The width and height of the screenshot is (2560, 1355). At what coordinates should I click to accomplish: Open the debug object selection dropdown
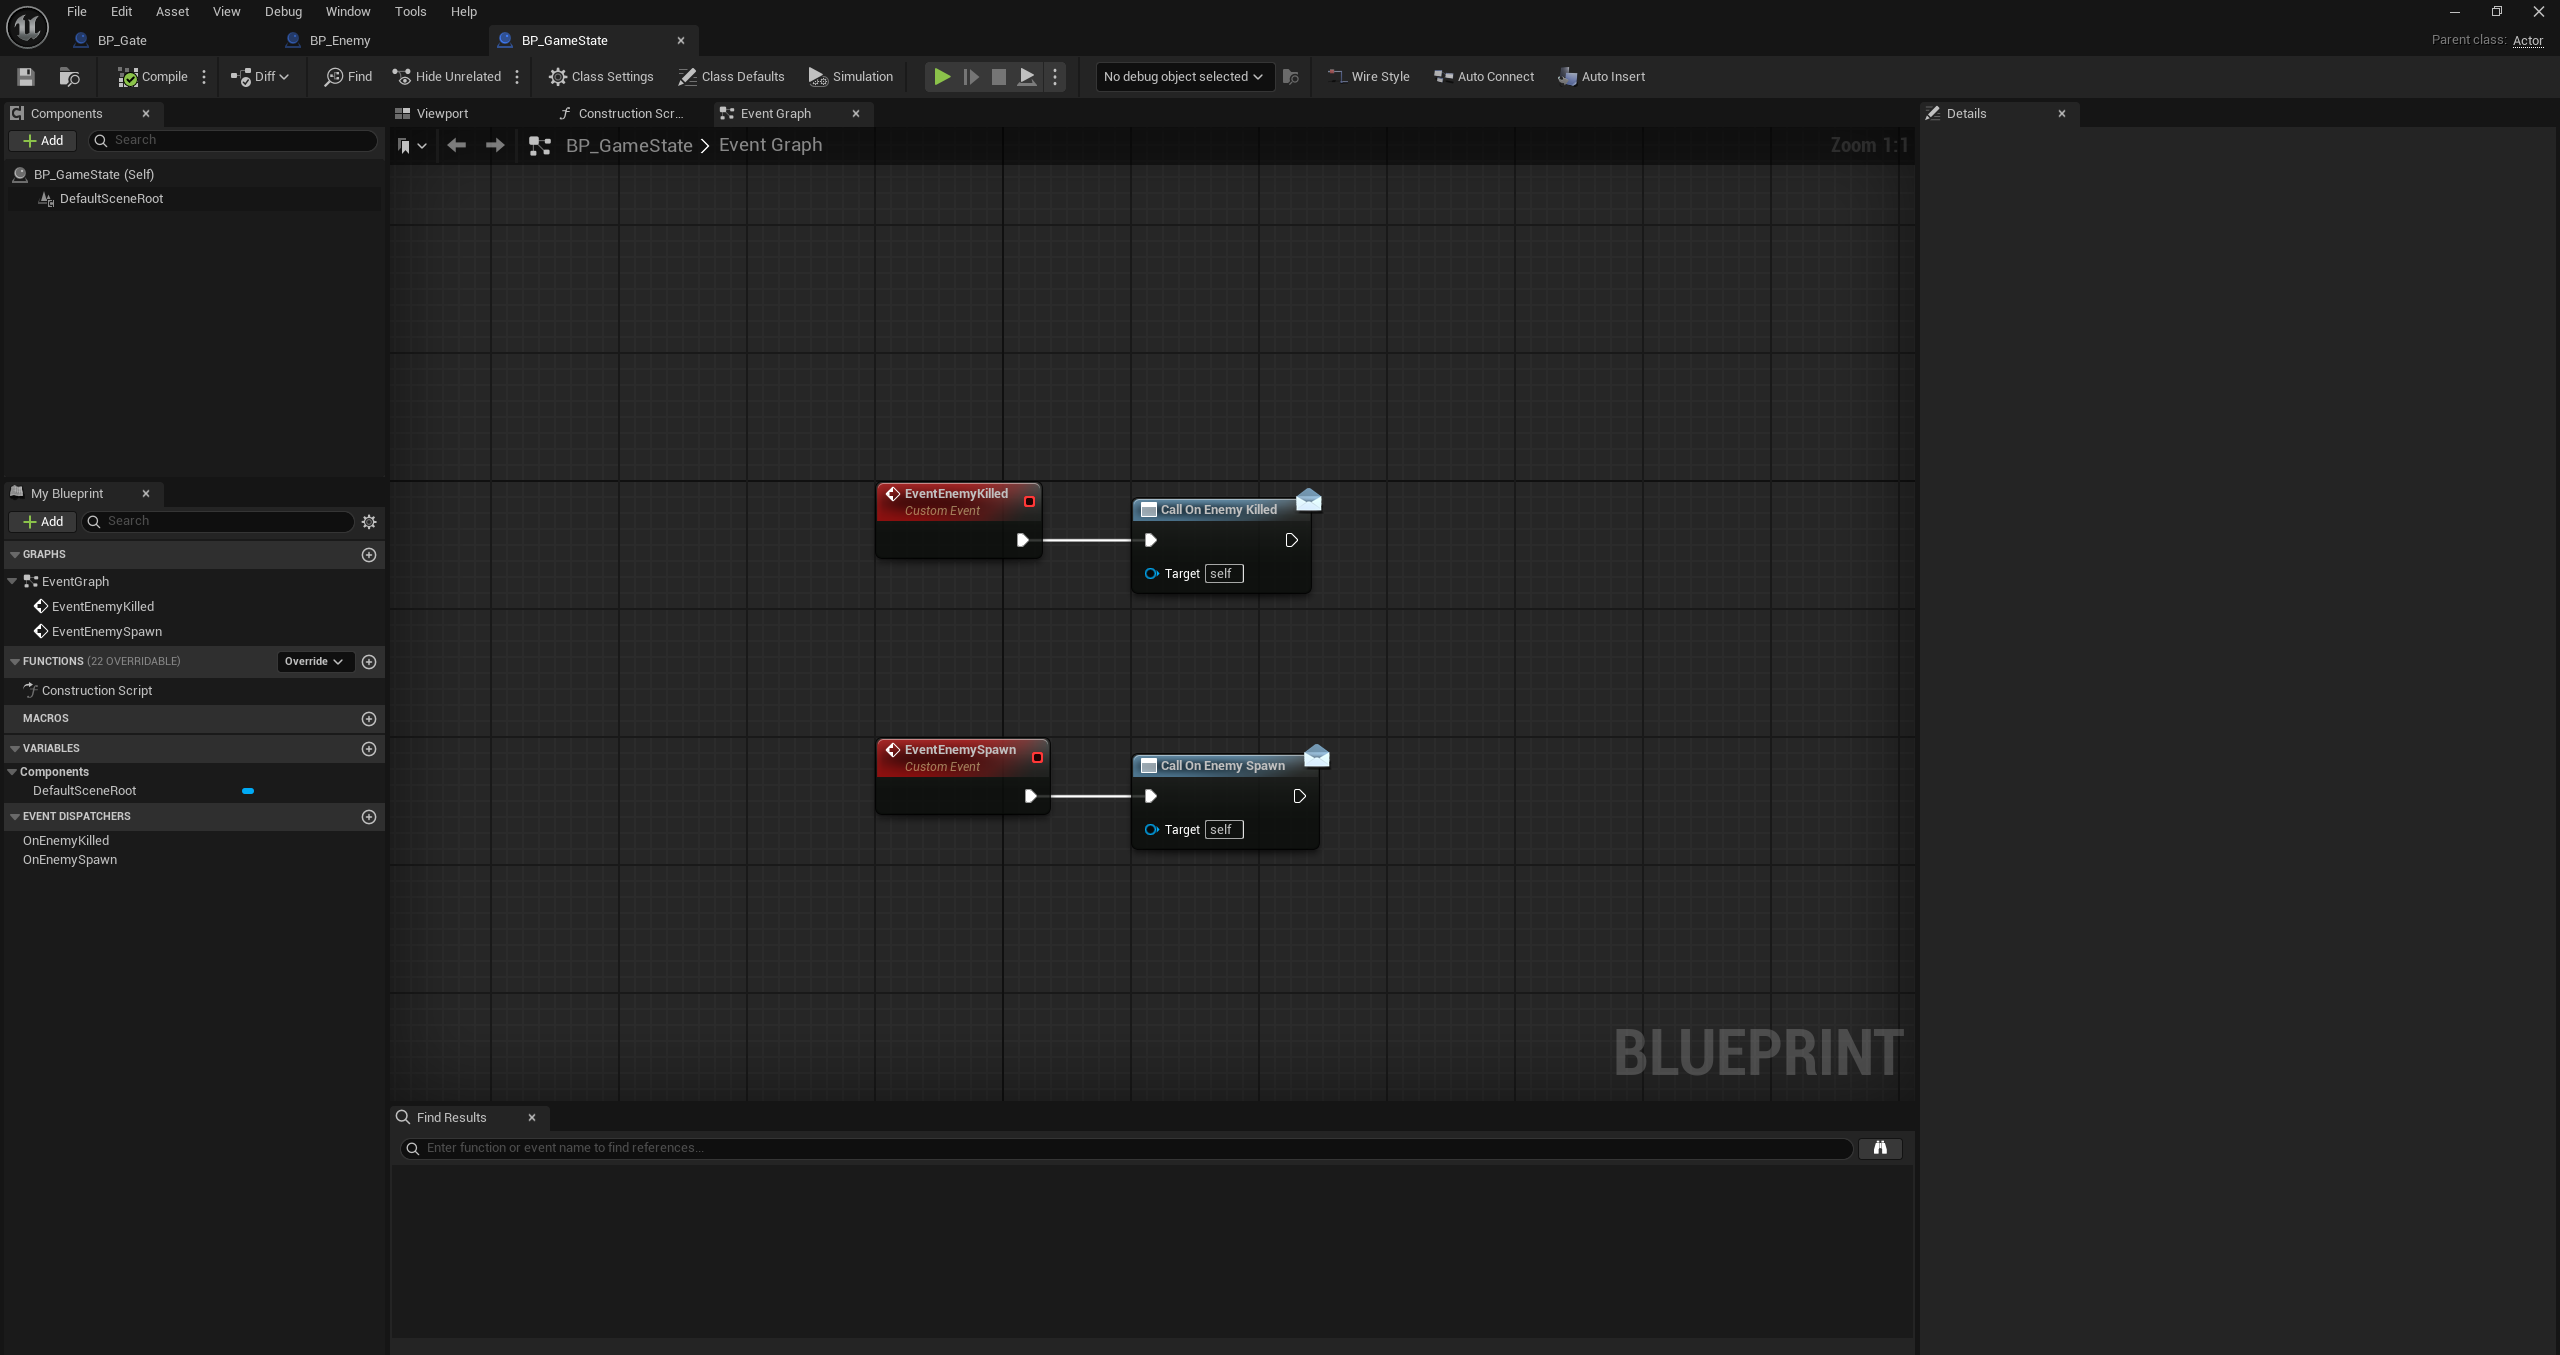point(1184,77)
